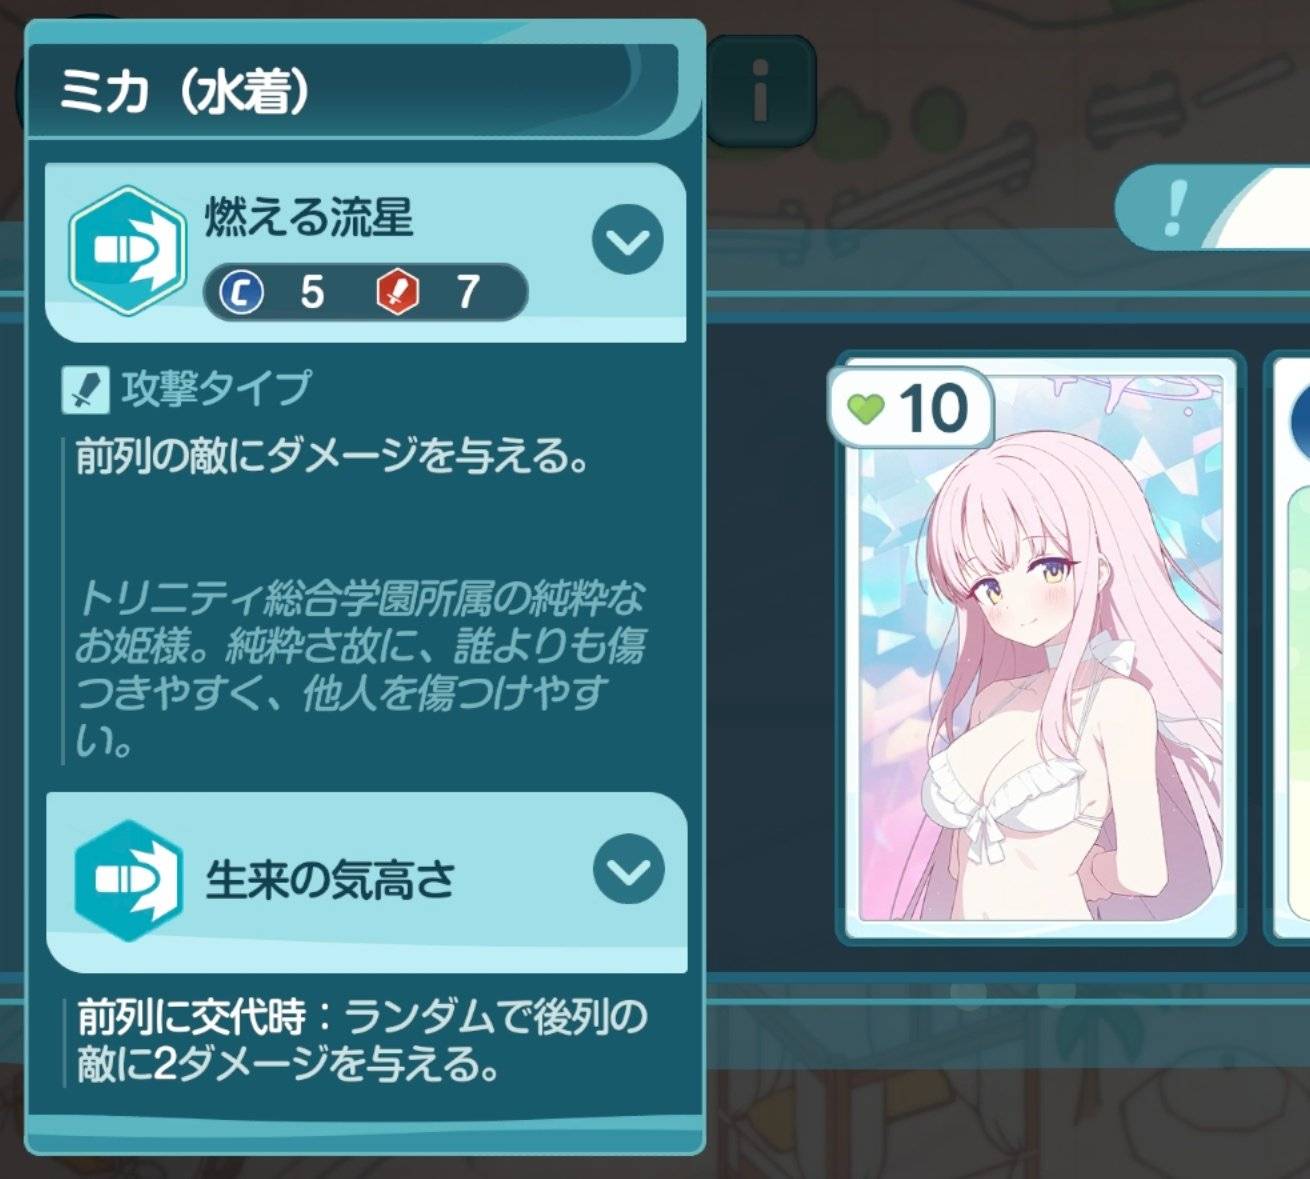Image resolution: width=1310 pixels, height=1179 pixels.
Task: Click the 燃える流星 skill hexagon icon
Action: pos(128,250)
